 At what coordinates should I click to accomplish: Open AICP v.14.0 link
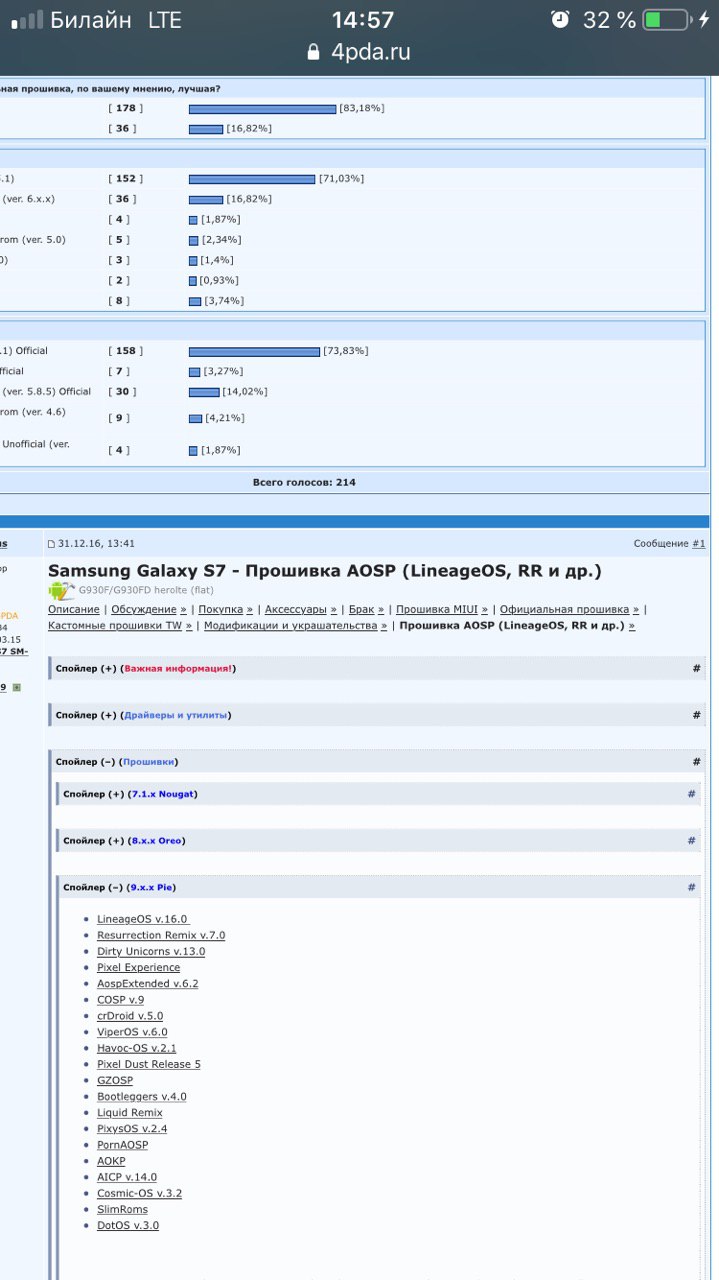127,1177
